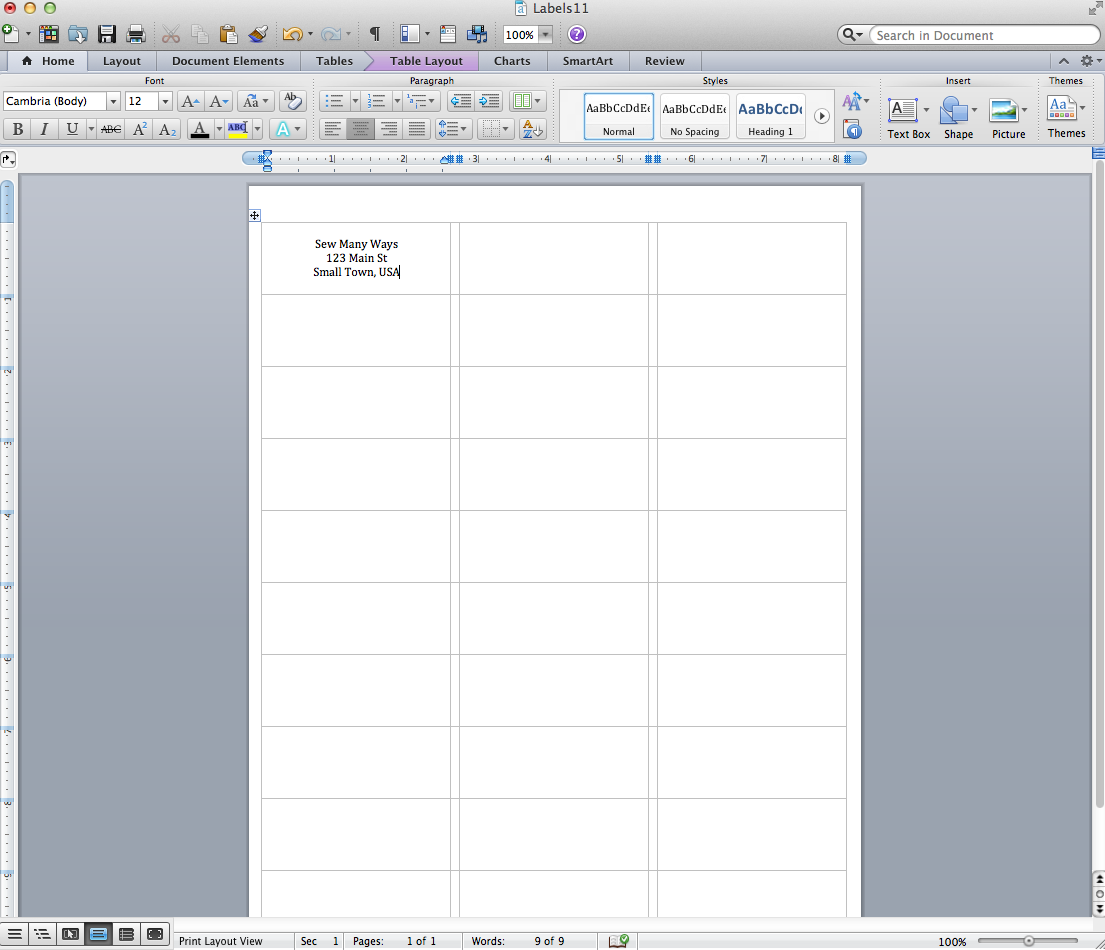This screenshot has width=1105, height=950.
Task: Expand the bullet list dropdown arrow
Action: pyautogui.click(x=355, y=101)
